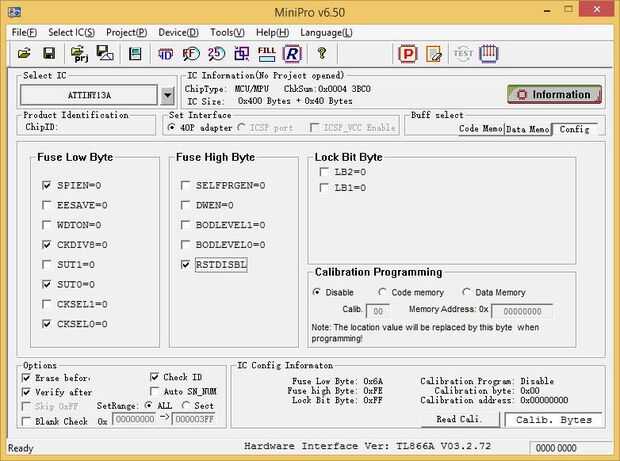Select Data Memory calibration option
The height and width of the screenshot is (461, 620).
(466, 292)
